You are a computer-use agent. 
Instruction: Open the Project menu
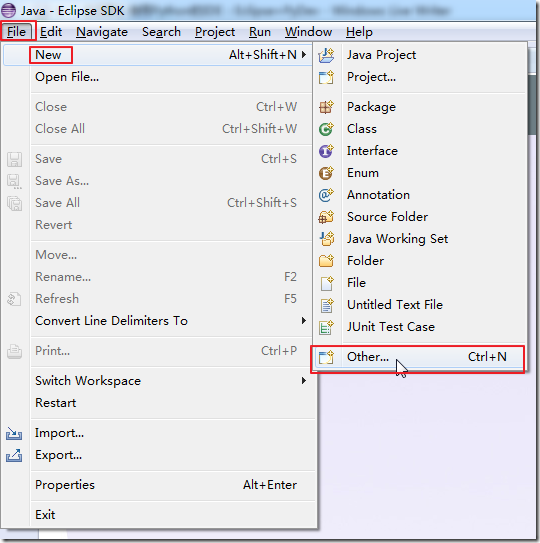pyautogui.click(x=215, y=32)
